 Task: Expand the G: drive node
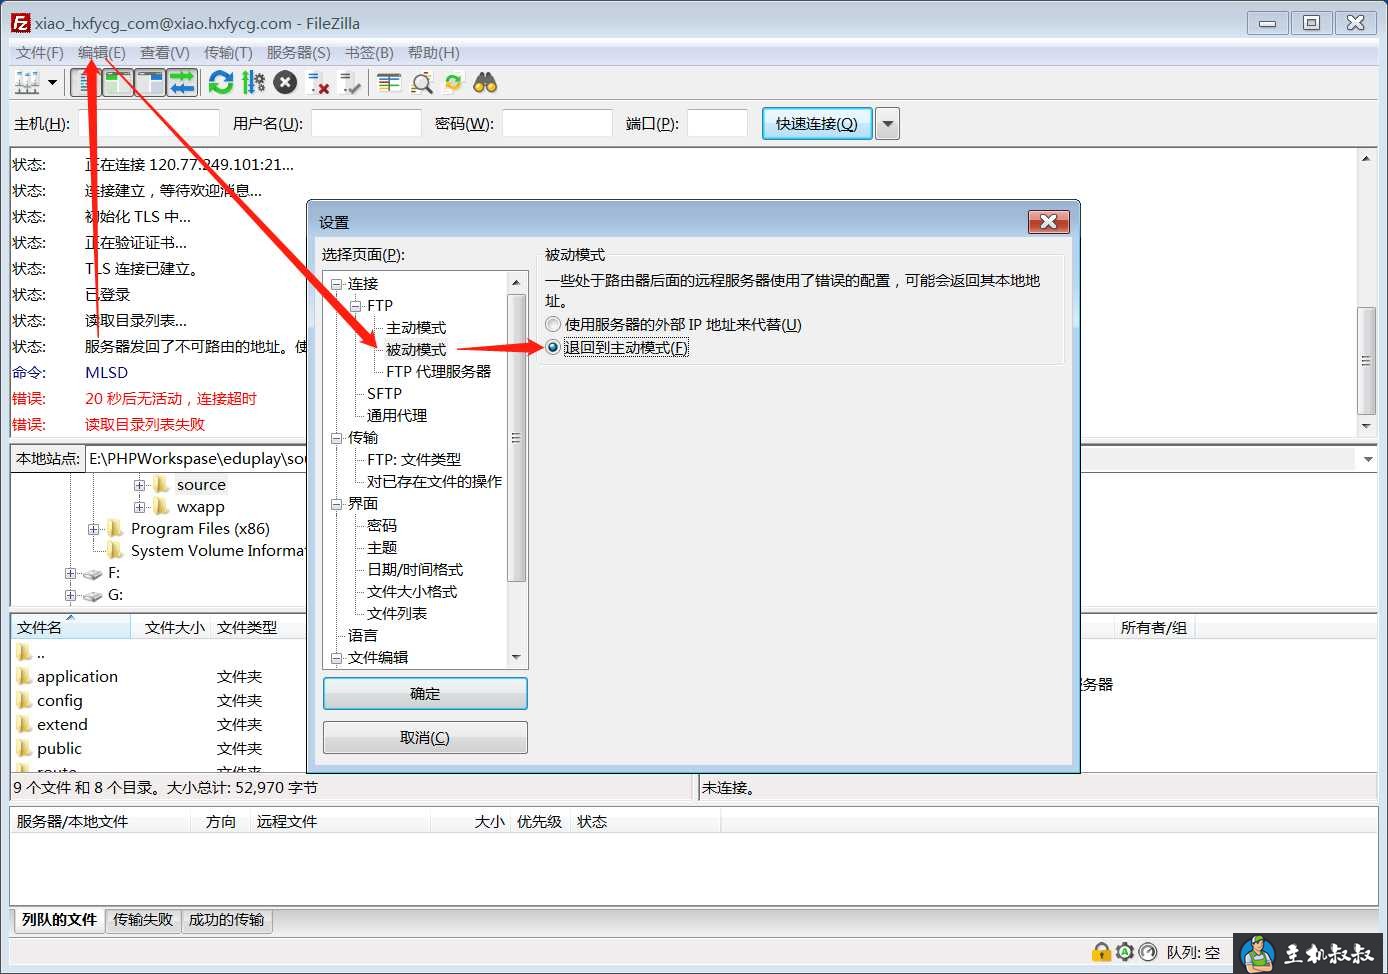70,595
